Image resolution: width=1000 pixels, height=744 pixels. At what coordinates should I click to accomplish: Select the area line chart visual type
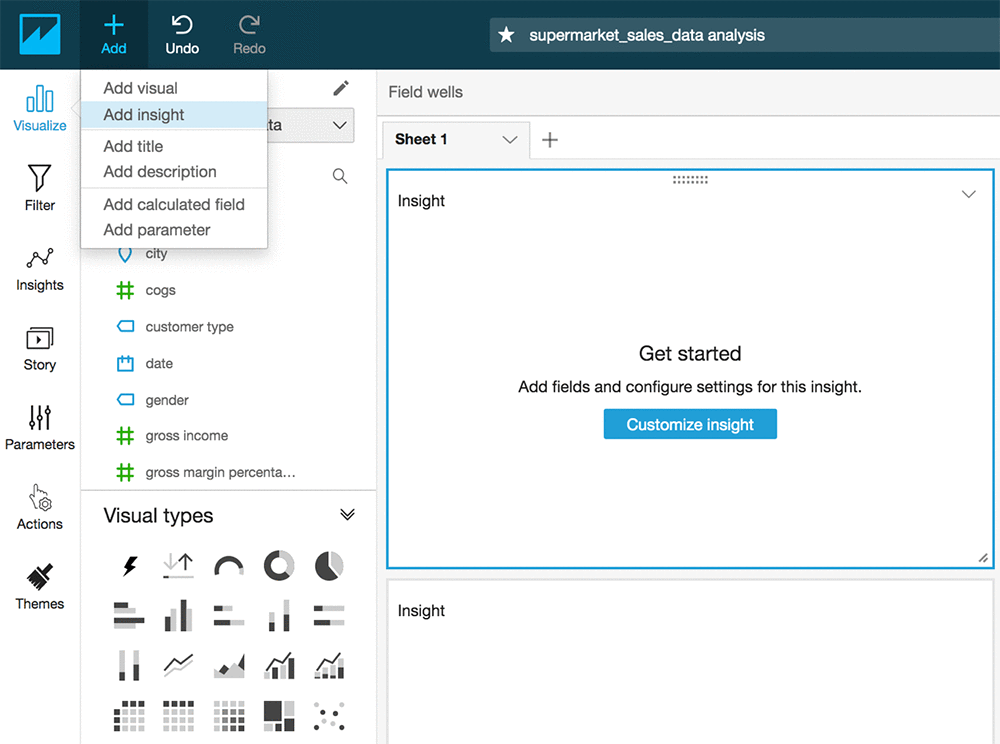point(229,666)
